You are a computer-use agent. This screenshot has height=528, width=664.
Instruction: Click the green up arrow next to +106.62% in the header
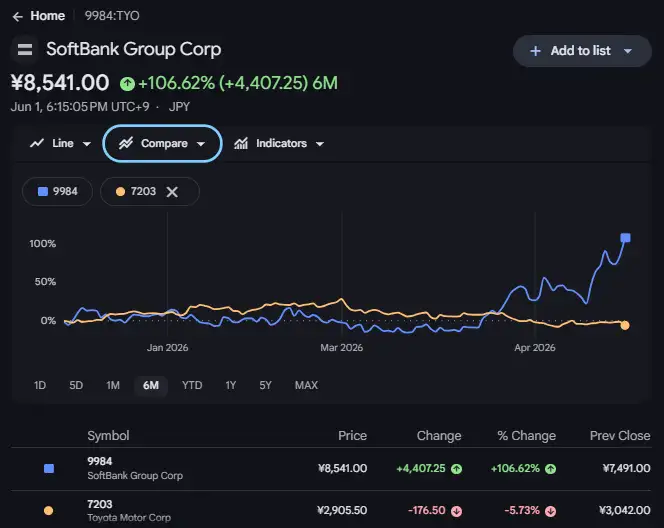127,83
